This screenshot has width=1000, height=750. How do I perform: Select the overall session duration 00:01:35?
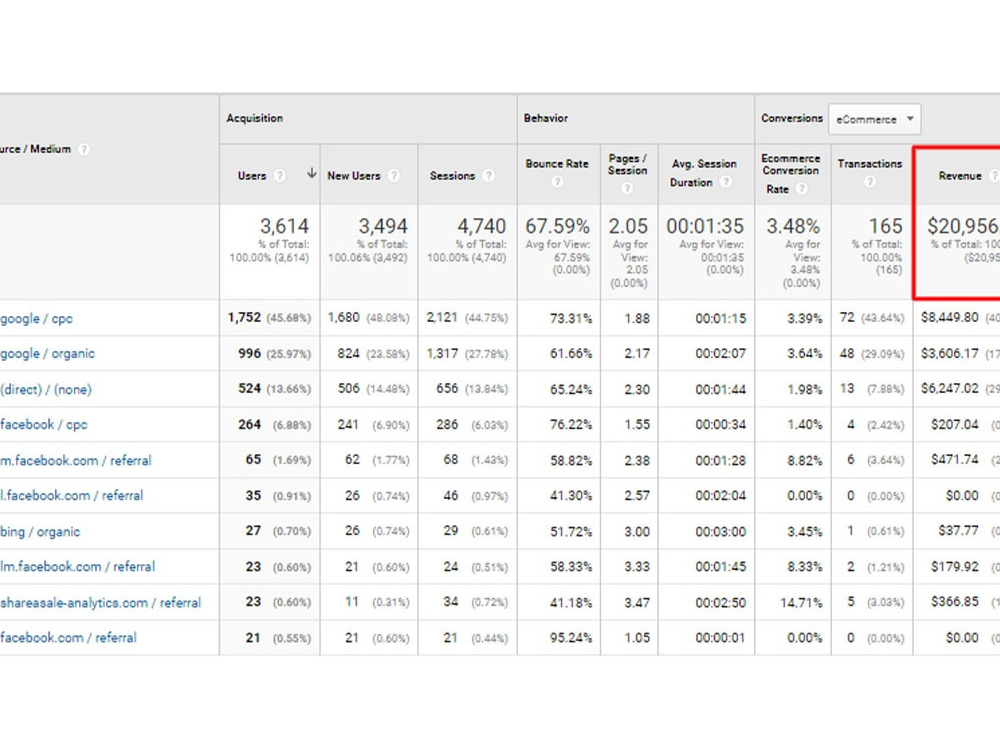(x=705, y=226)
